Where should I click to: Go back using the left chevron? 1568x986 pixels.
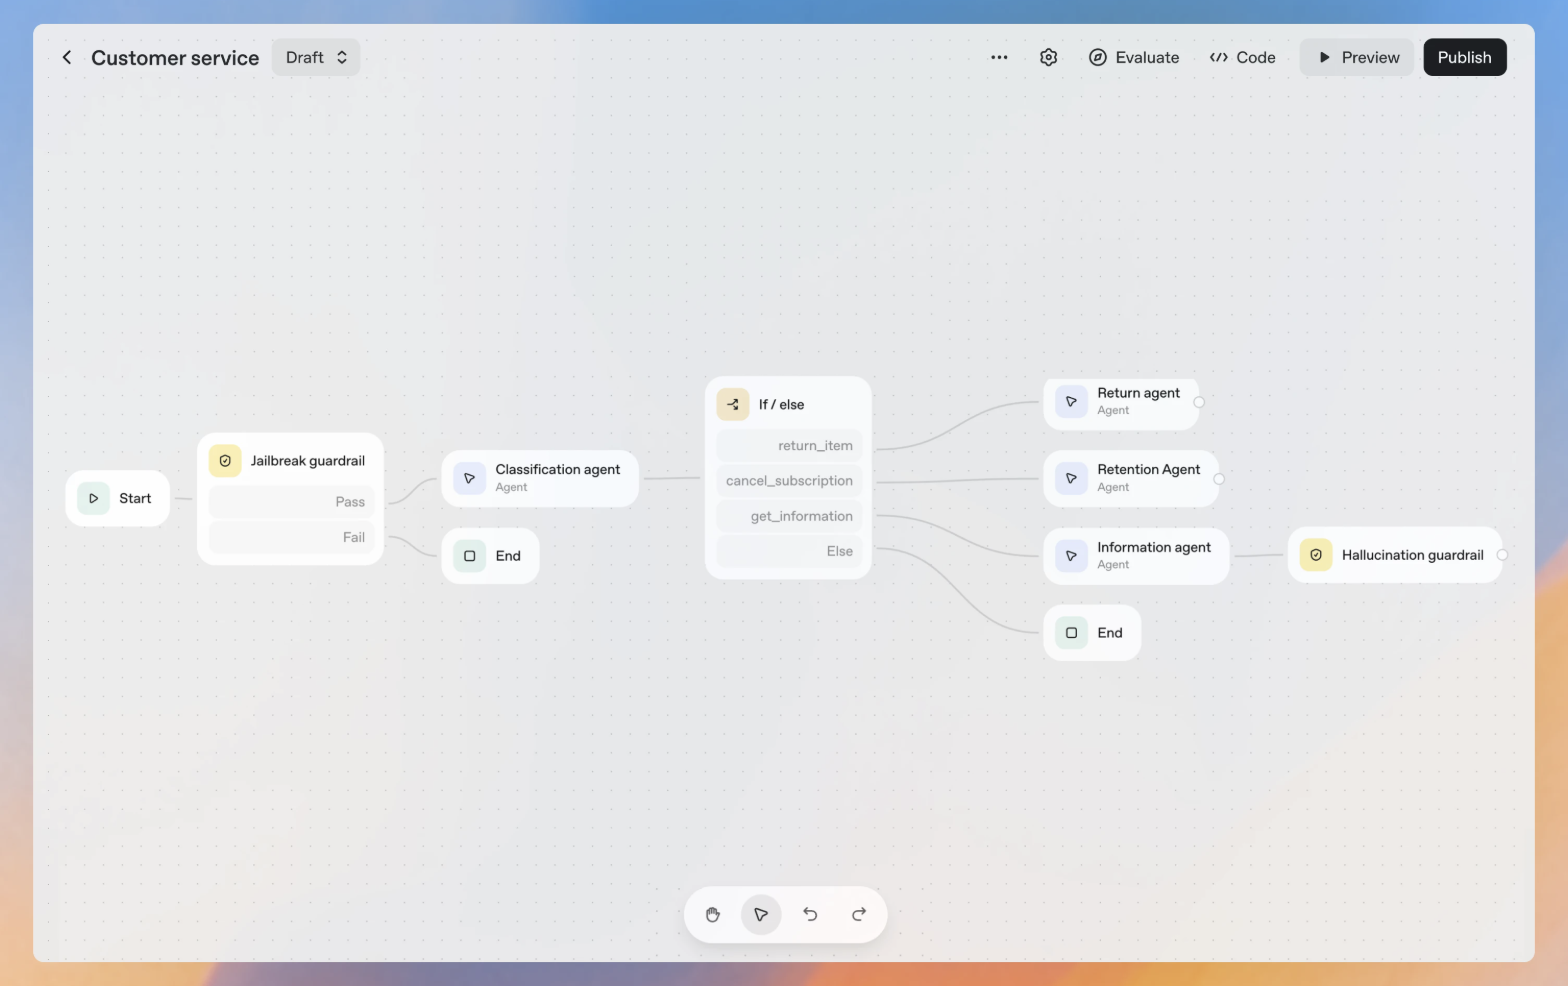point(67,58)
